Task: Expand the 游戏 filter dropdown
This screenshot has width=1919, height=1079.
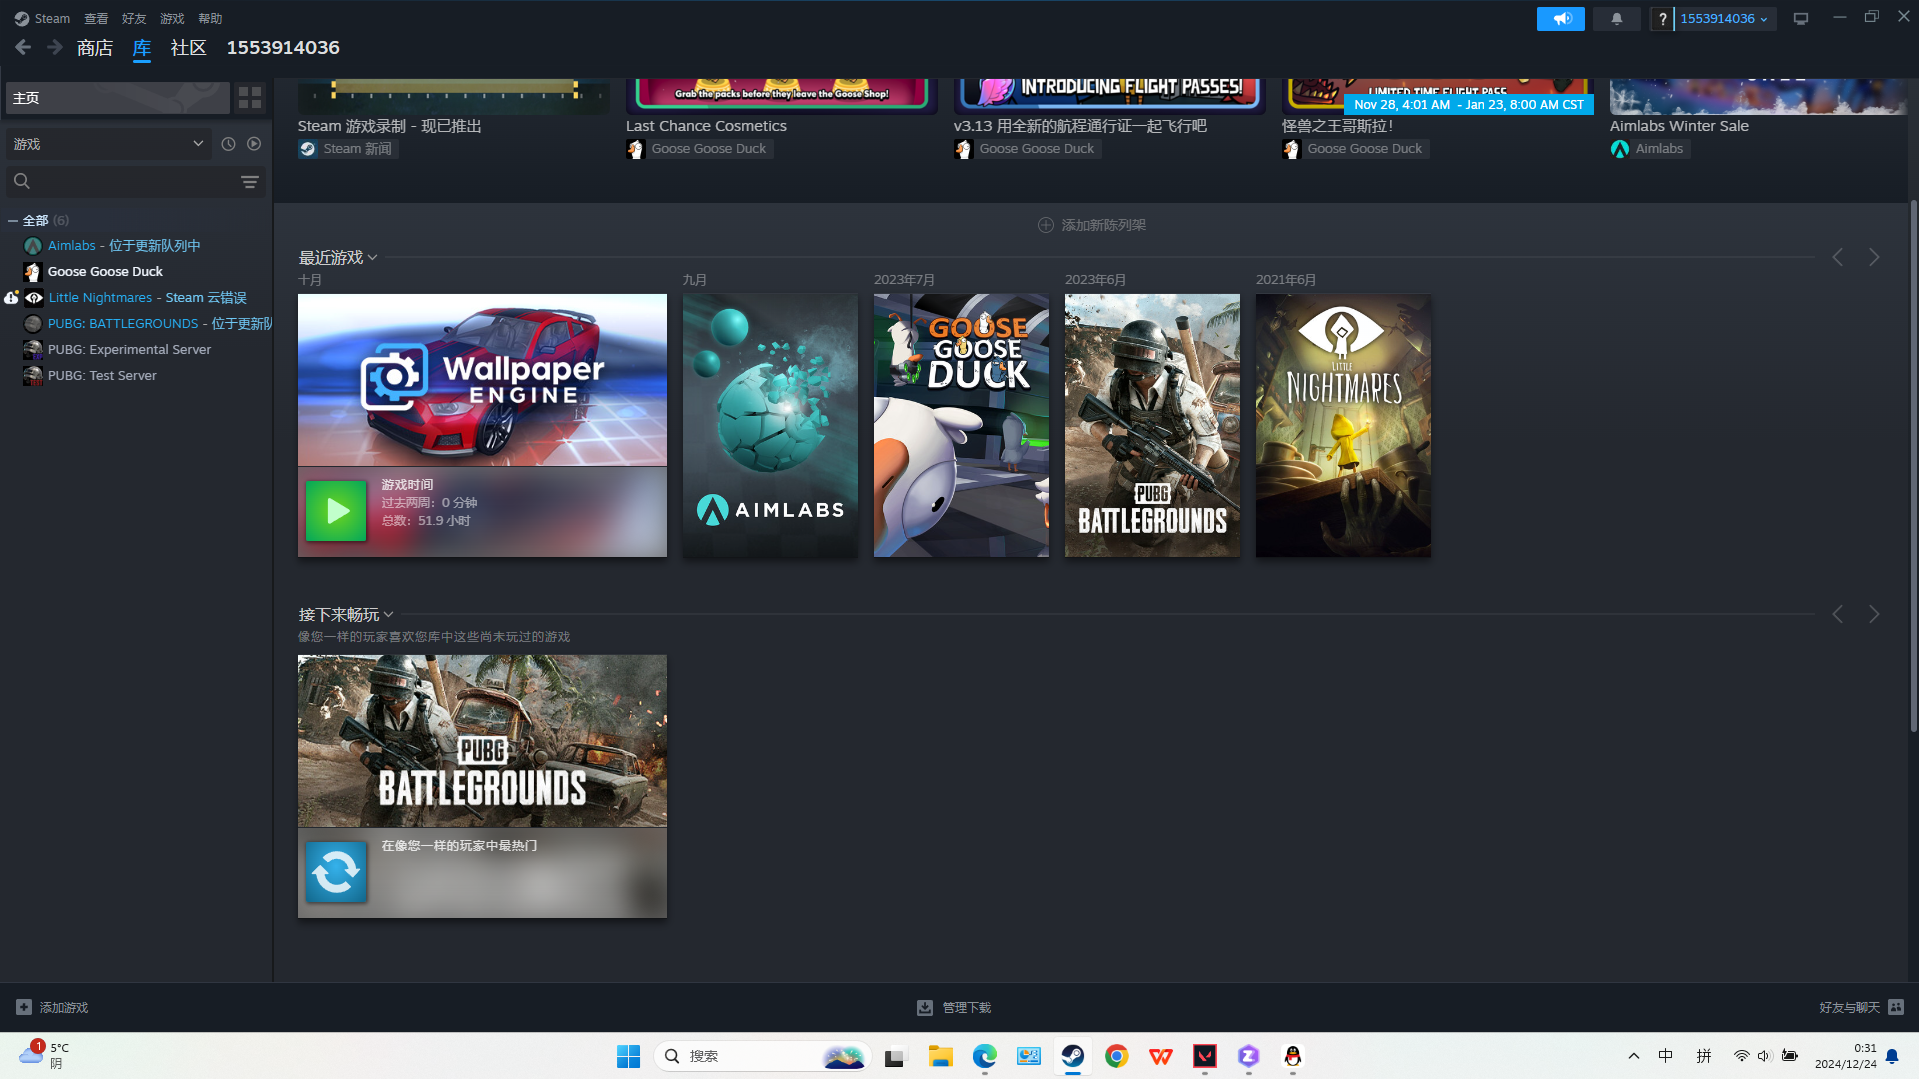Action: (x=108, y=144)
